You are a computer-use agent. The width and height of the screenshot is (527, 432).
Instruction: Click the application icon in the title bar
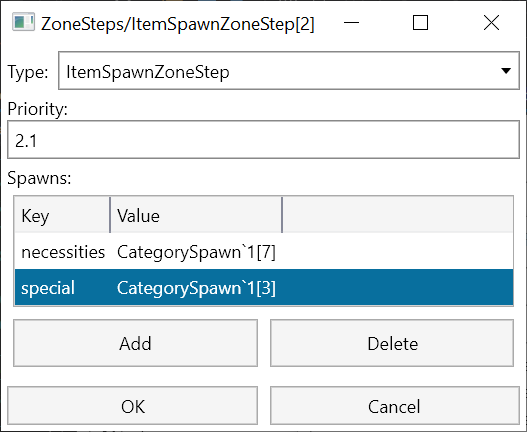pos(24,22)
